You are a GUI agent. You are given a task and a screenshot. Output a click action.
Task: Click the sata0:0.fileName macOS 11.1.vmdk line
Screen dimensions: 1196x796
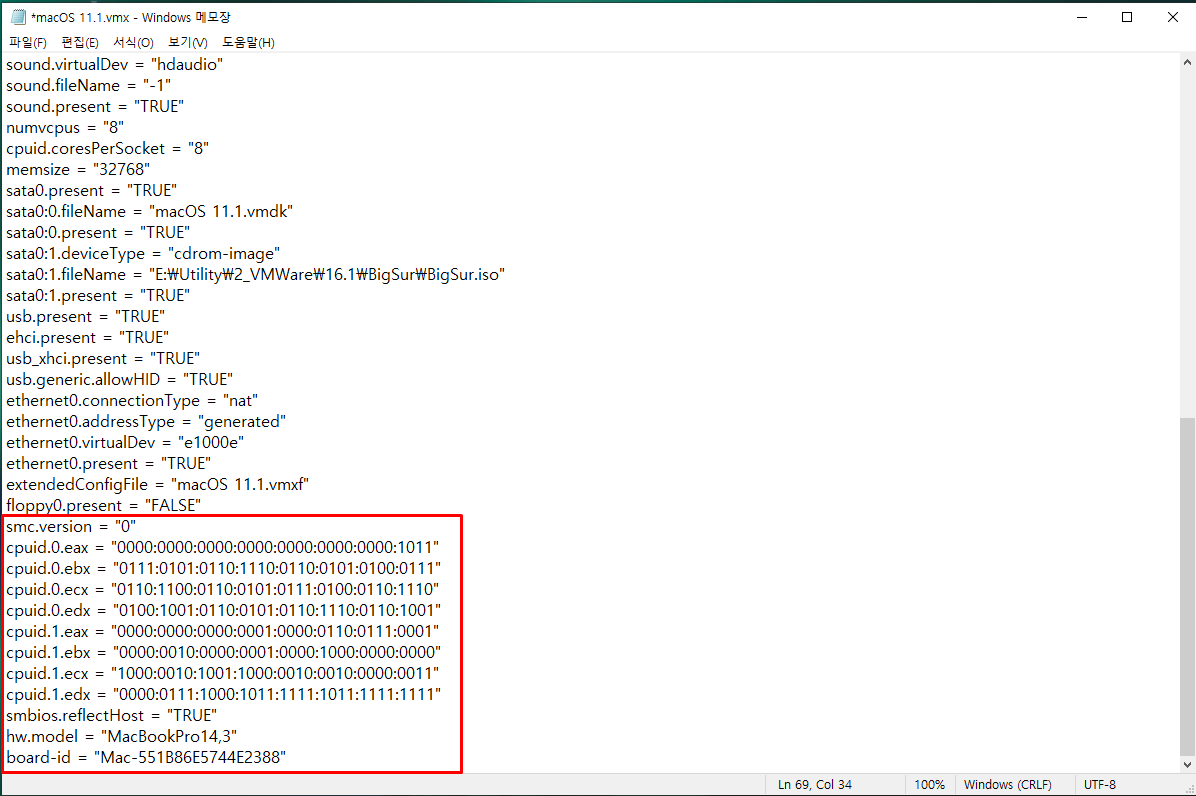[x=150, y=211]
